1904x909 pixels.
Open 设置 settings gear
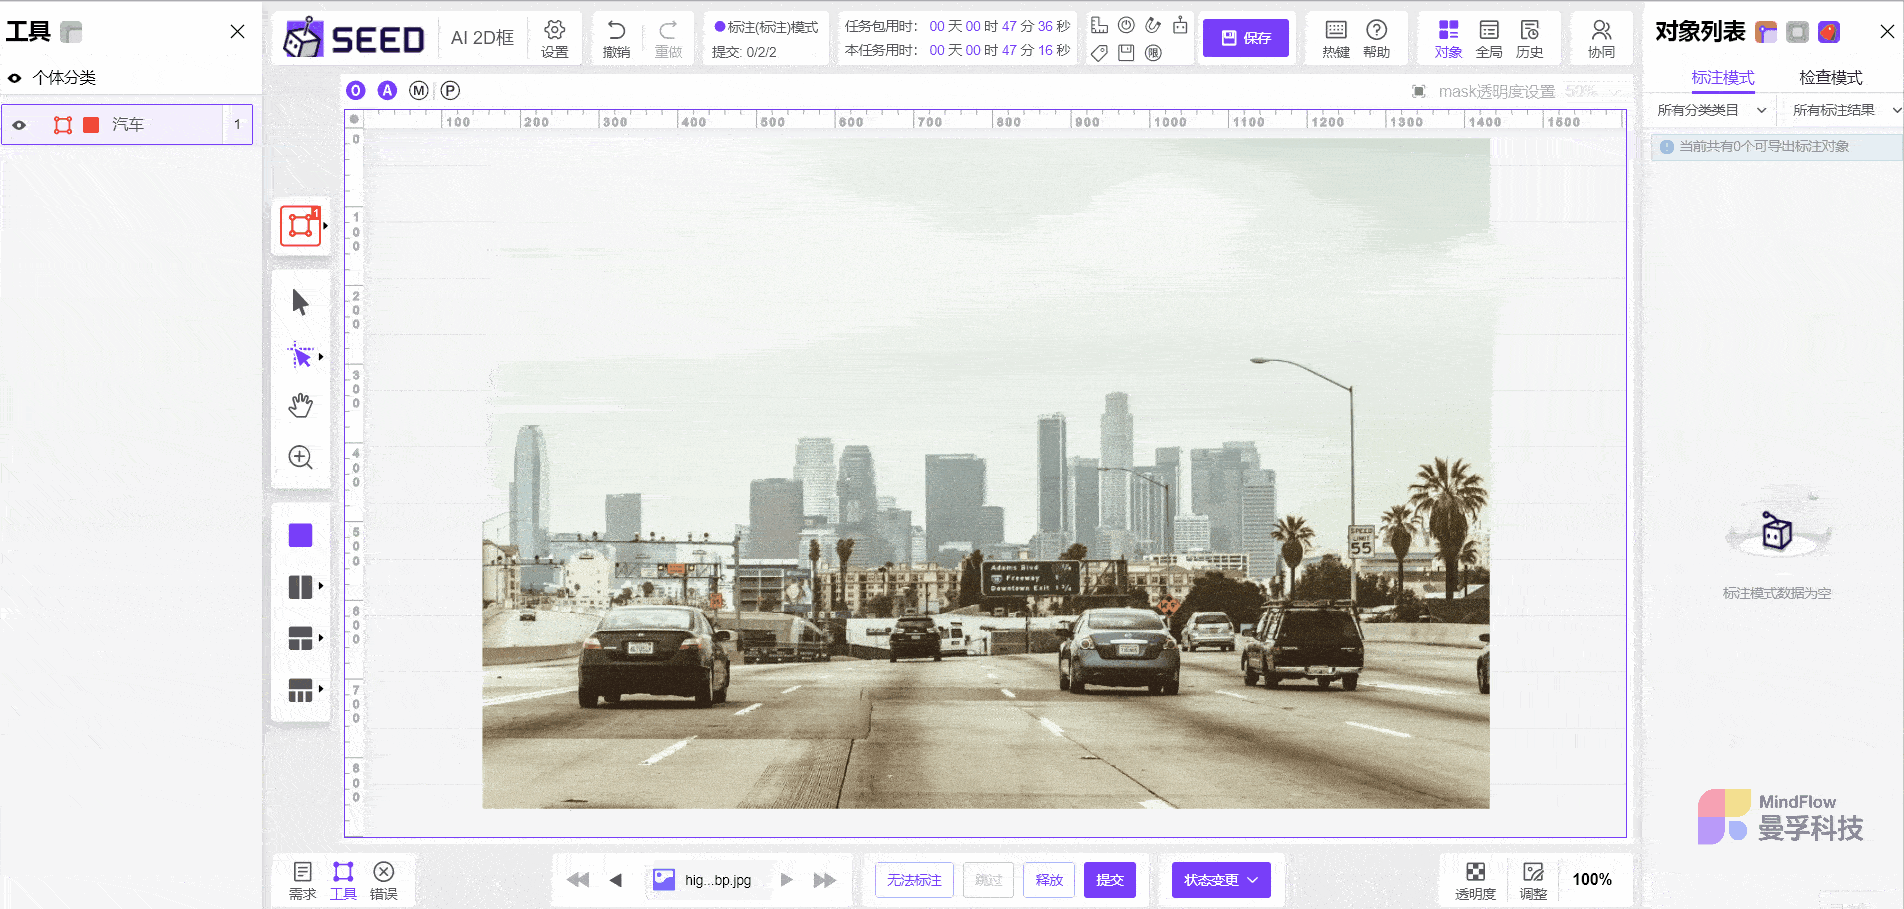(x=555, y=38)
